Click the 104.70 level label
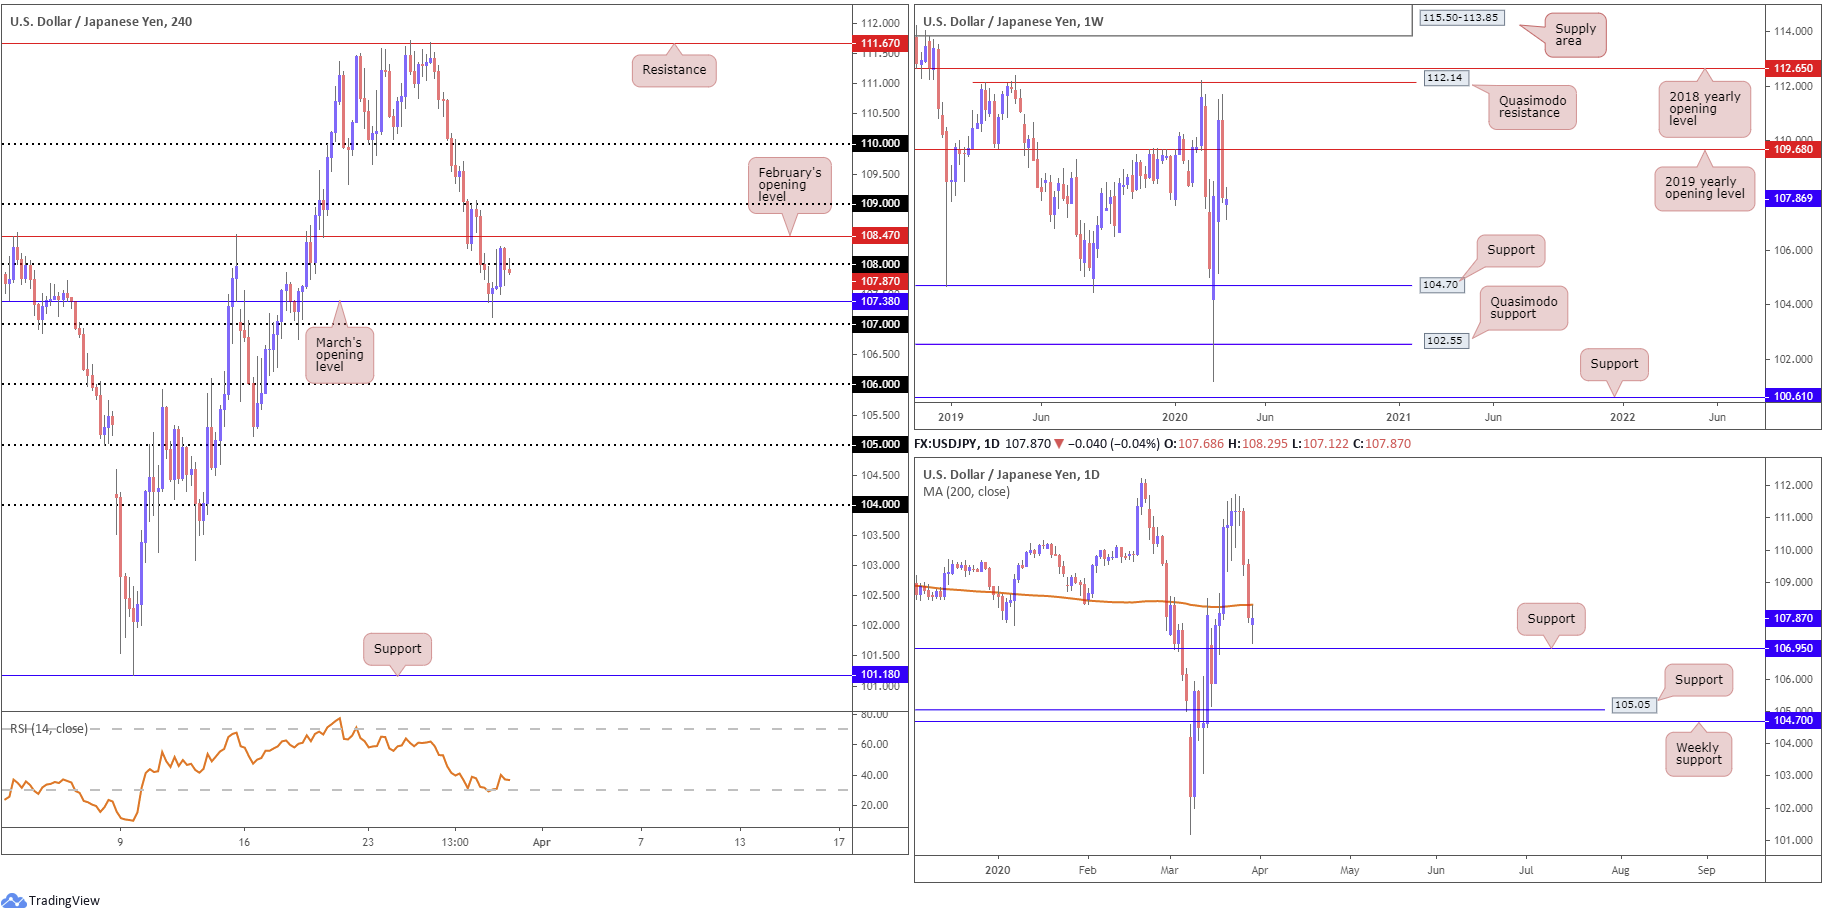This screenshot has width=1823, height=911. click(1440, 285)
